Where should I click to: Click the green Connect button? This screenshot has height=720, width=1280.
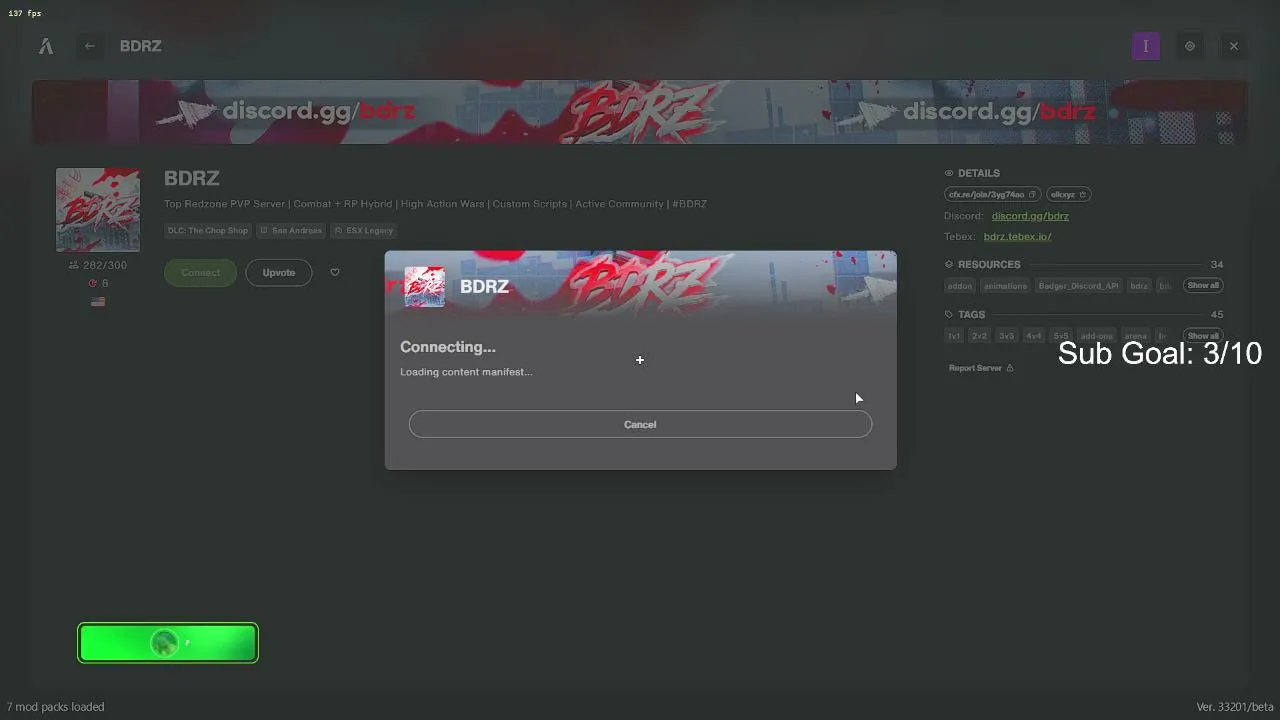click(200, 273)
